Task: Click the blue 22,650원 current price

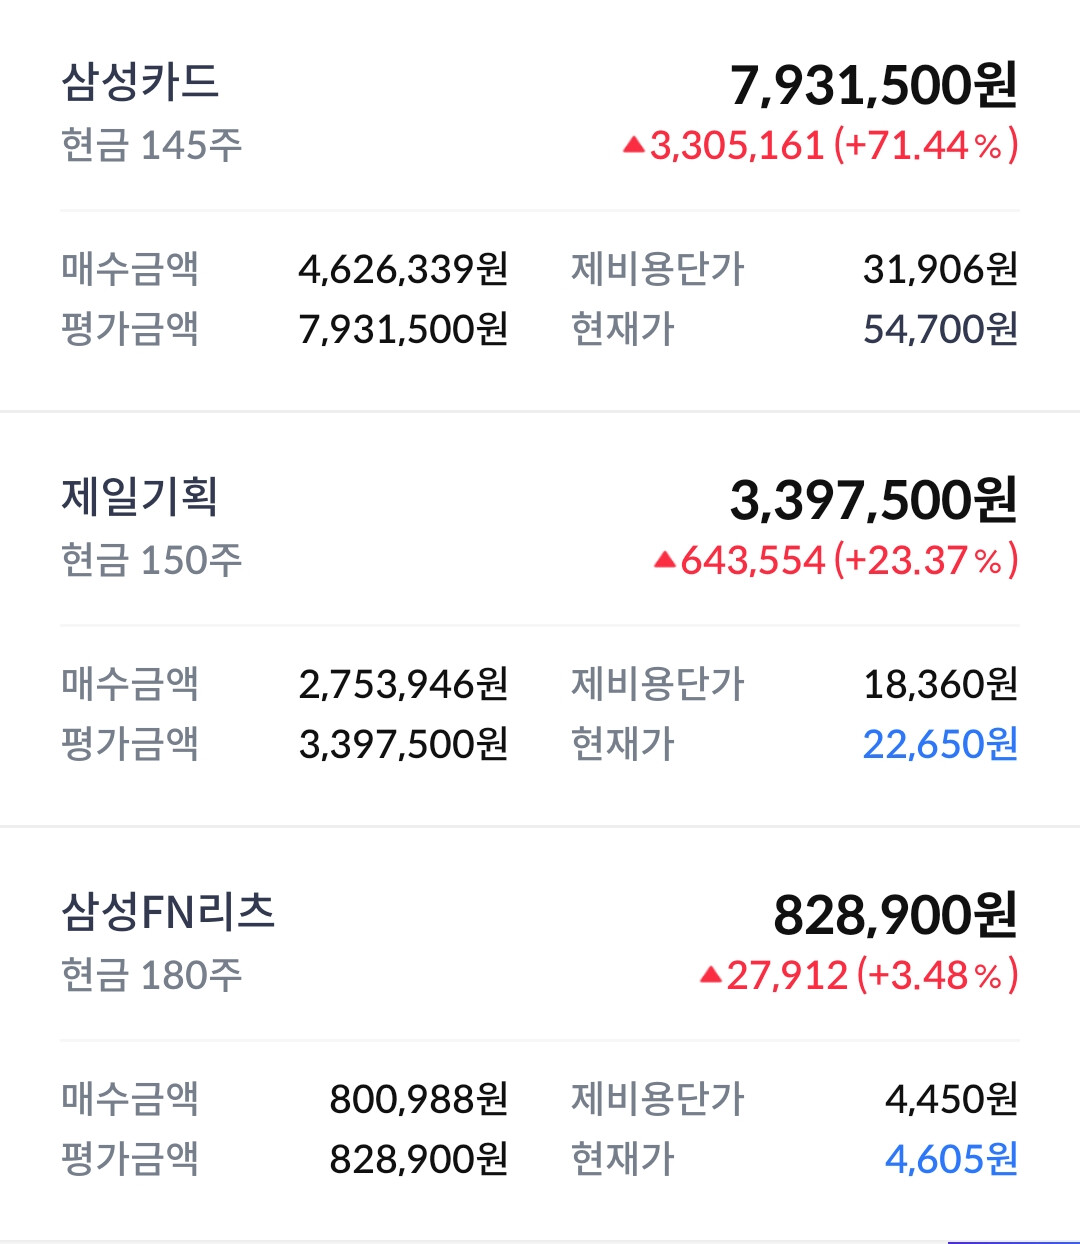Action: (939, 744)
